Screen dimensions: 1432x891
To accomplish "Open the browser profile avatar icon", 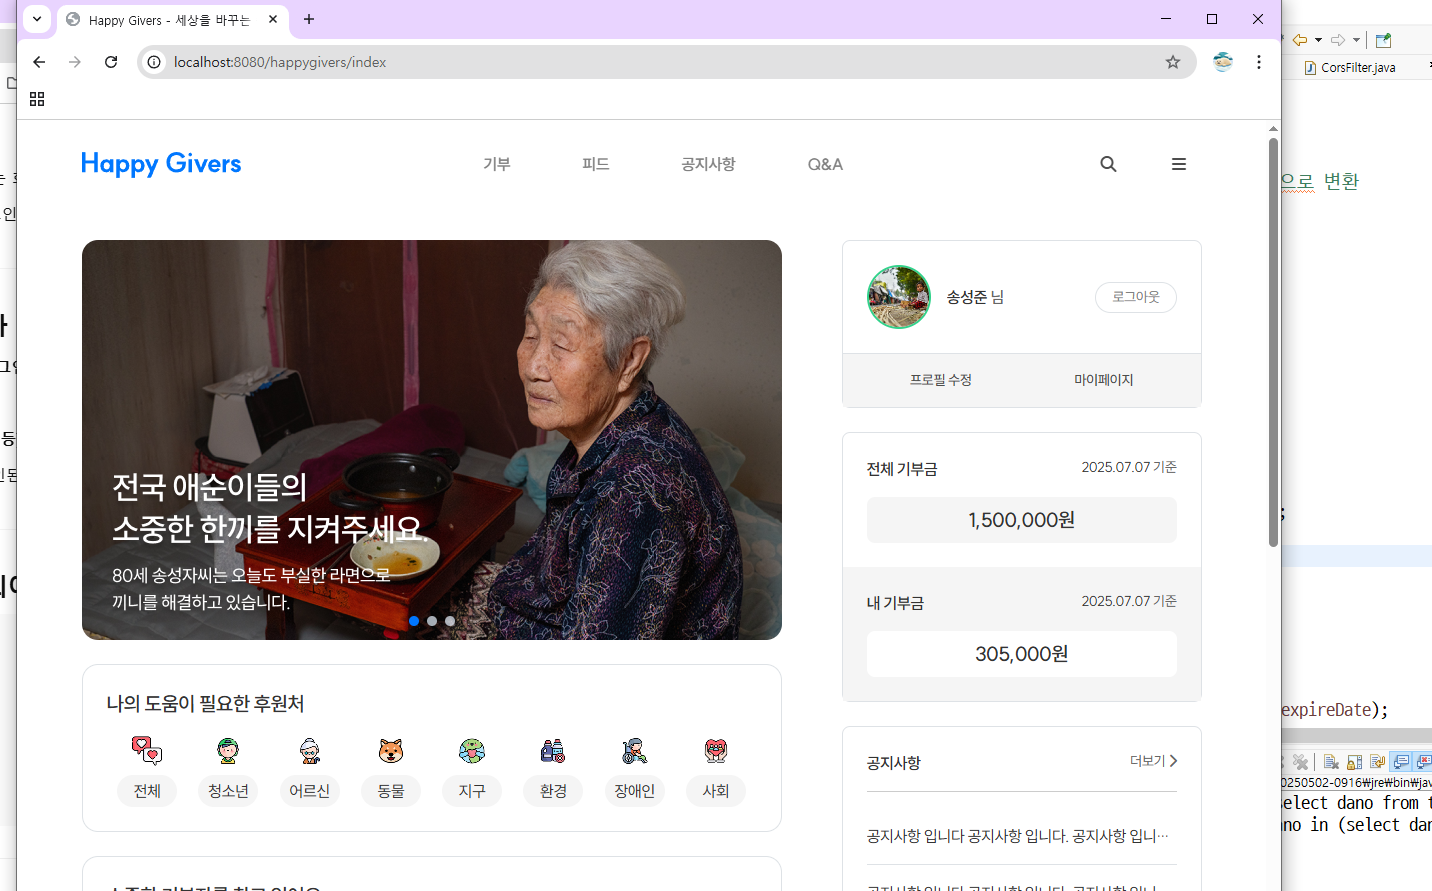I will [1223, 62].
